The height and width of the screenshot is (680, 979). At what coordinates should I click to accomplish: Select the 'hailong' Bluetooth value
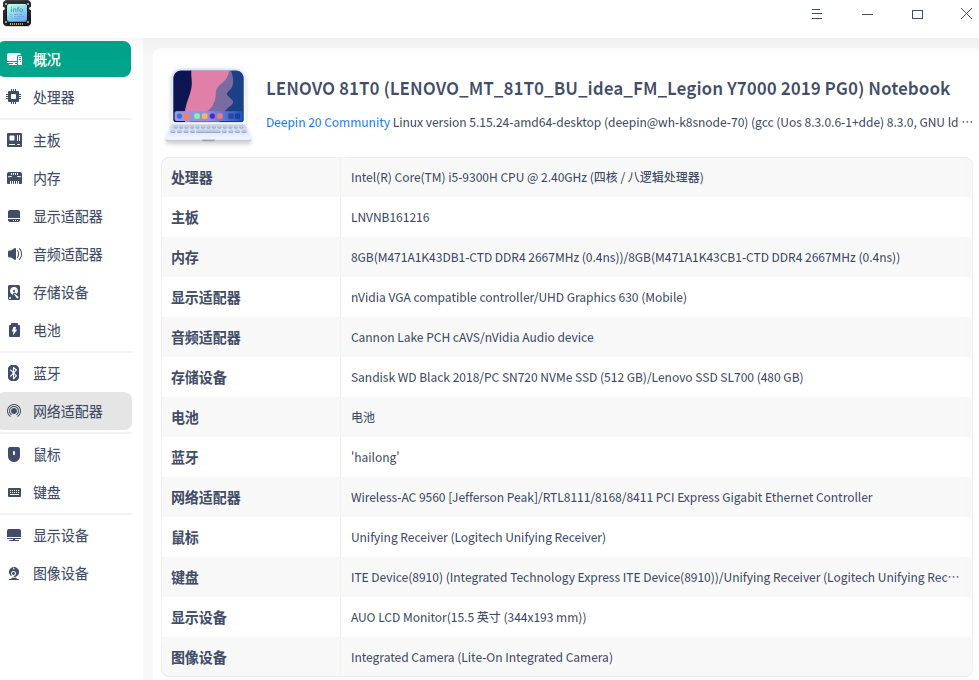coord(375,457)
